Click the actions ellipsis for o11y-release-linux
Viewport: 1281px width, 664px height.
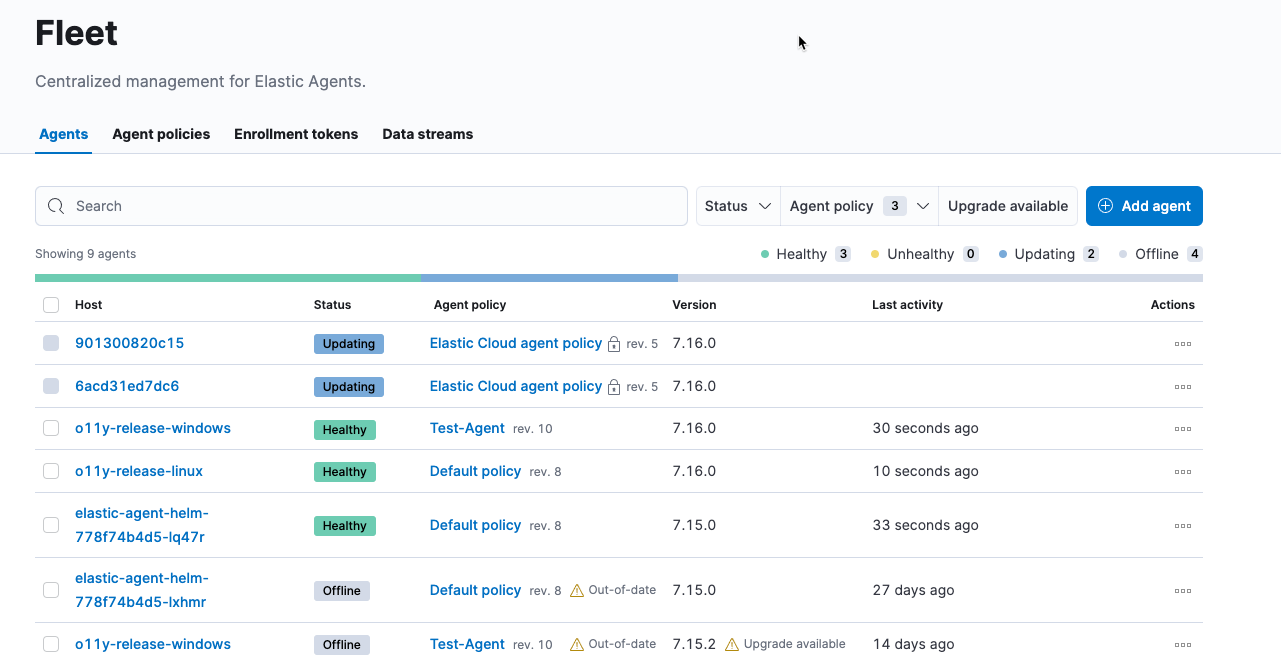[1183, 471]
